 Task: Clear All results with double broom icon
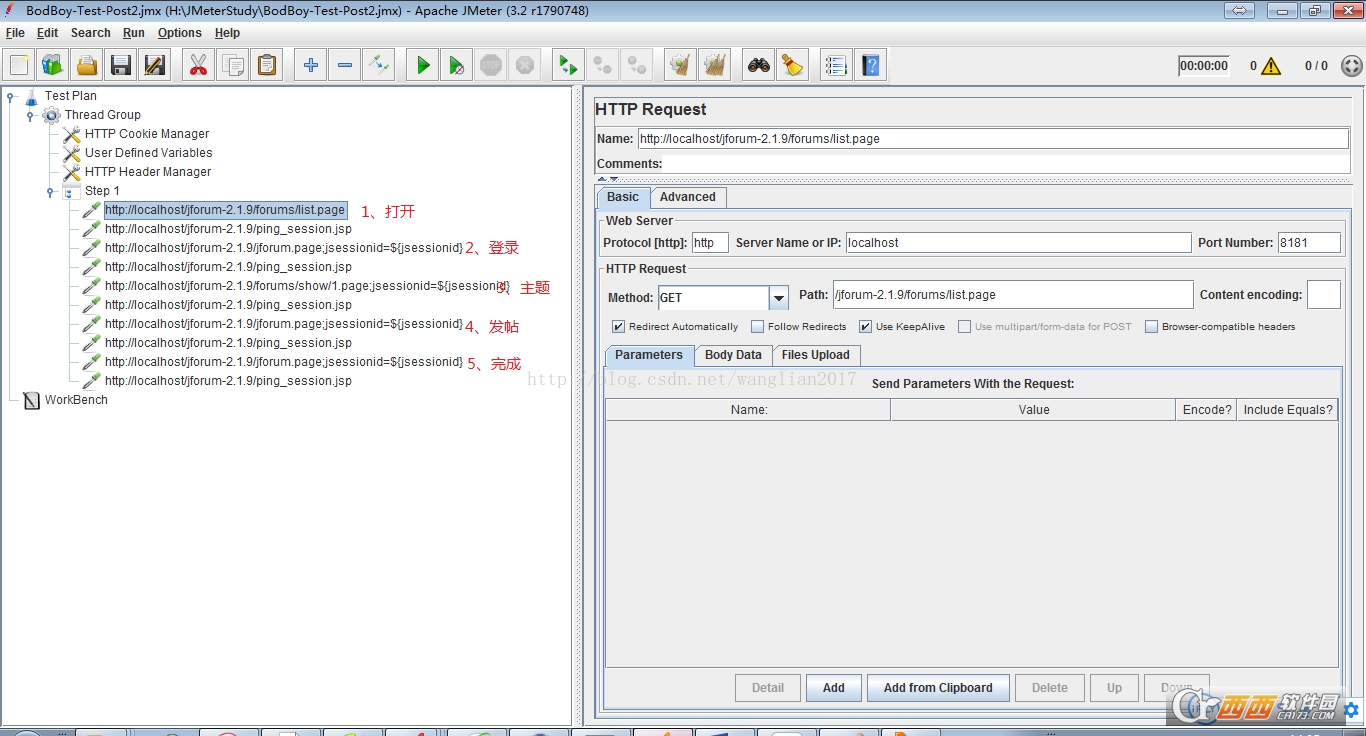click(x=715, y=66)
